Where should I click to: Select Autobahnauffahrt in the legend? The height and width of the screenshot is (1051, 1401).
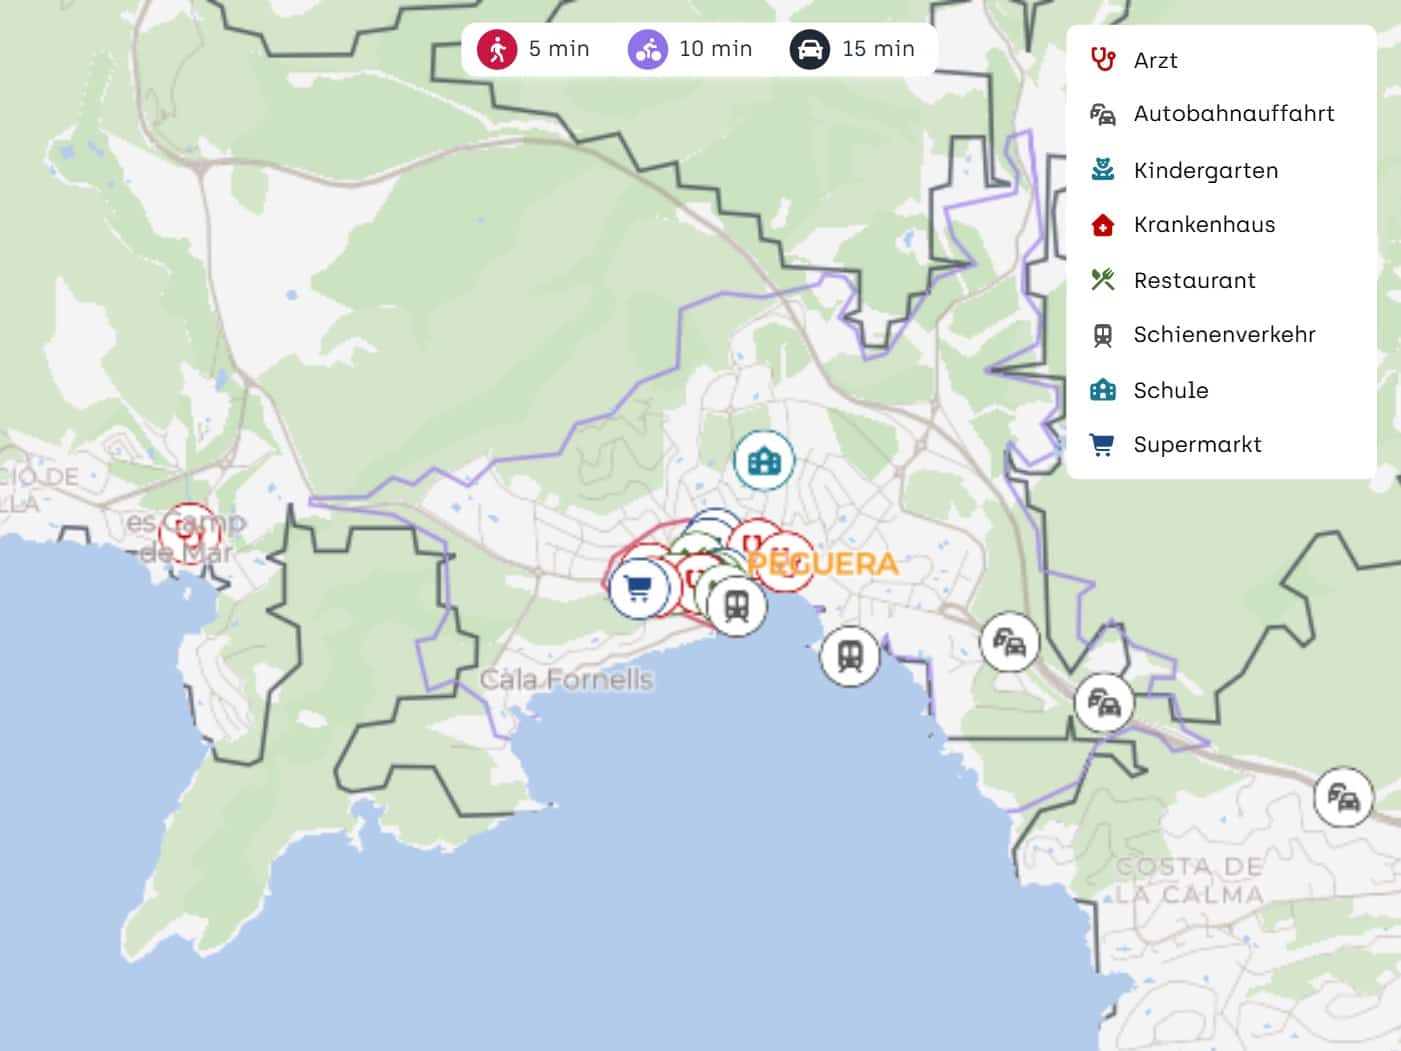point(1233,114)
